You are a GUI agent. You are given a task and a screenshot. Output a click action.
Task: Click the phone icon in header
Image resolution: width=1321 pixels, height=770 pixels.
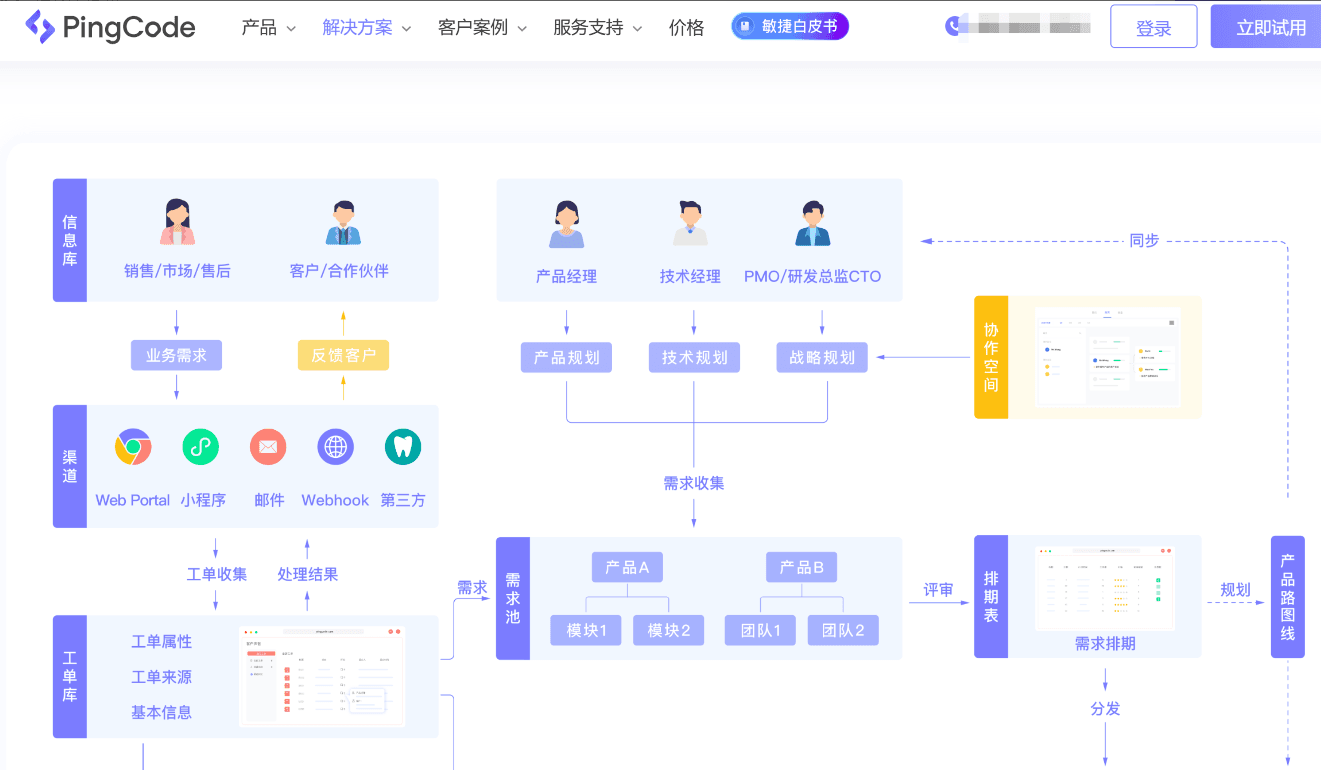[952, 27]
